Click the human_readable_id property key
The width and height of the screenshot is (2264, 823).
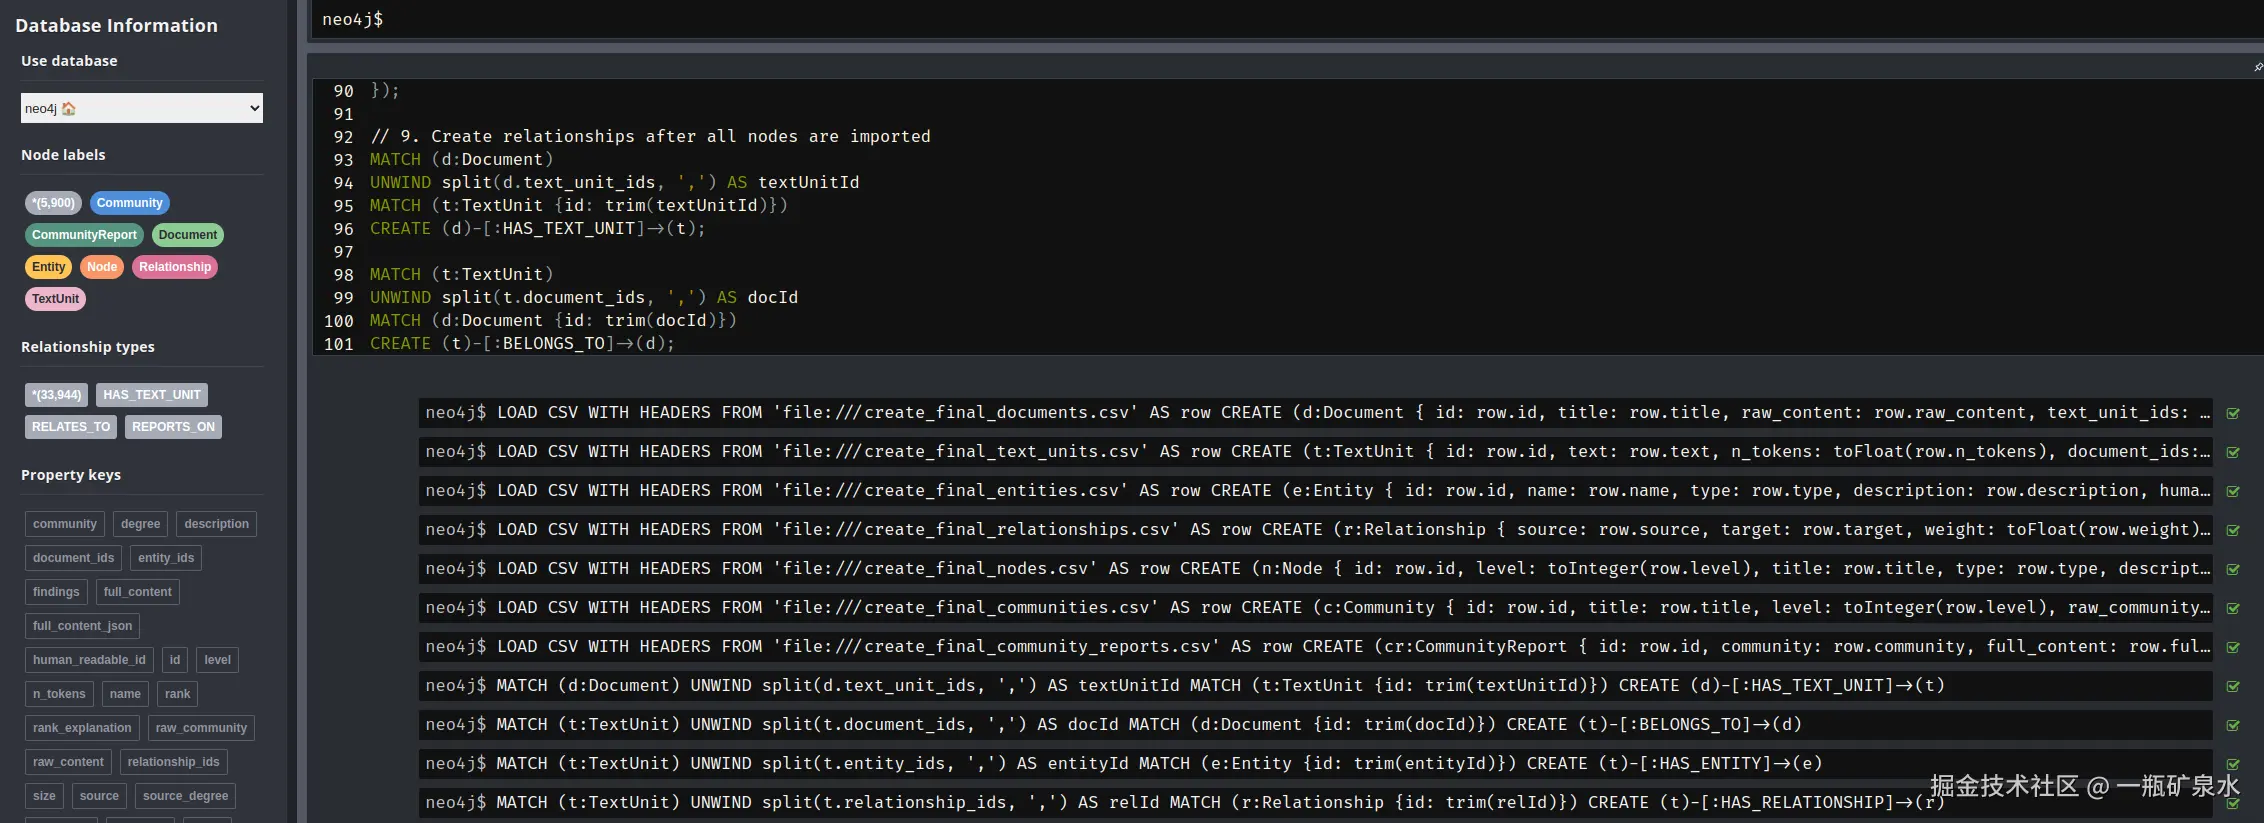(x=89, y=660)
